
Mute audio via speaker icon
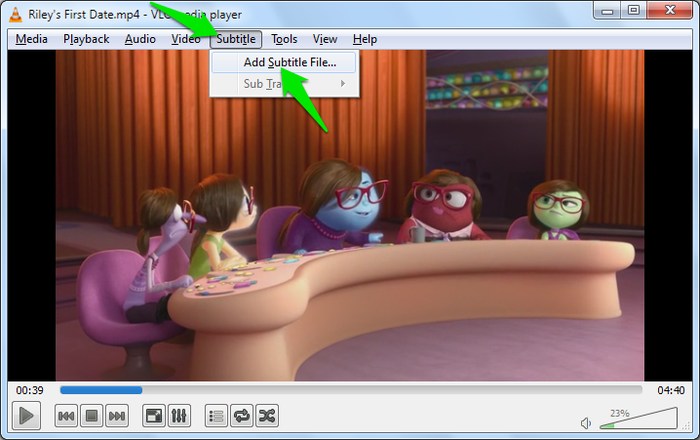[x=586, y=423]
